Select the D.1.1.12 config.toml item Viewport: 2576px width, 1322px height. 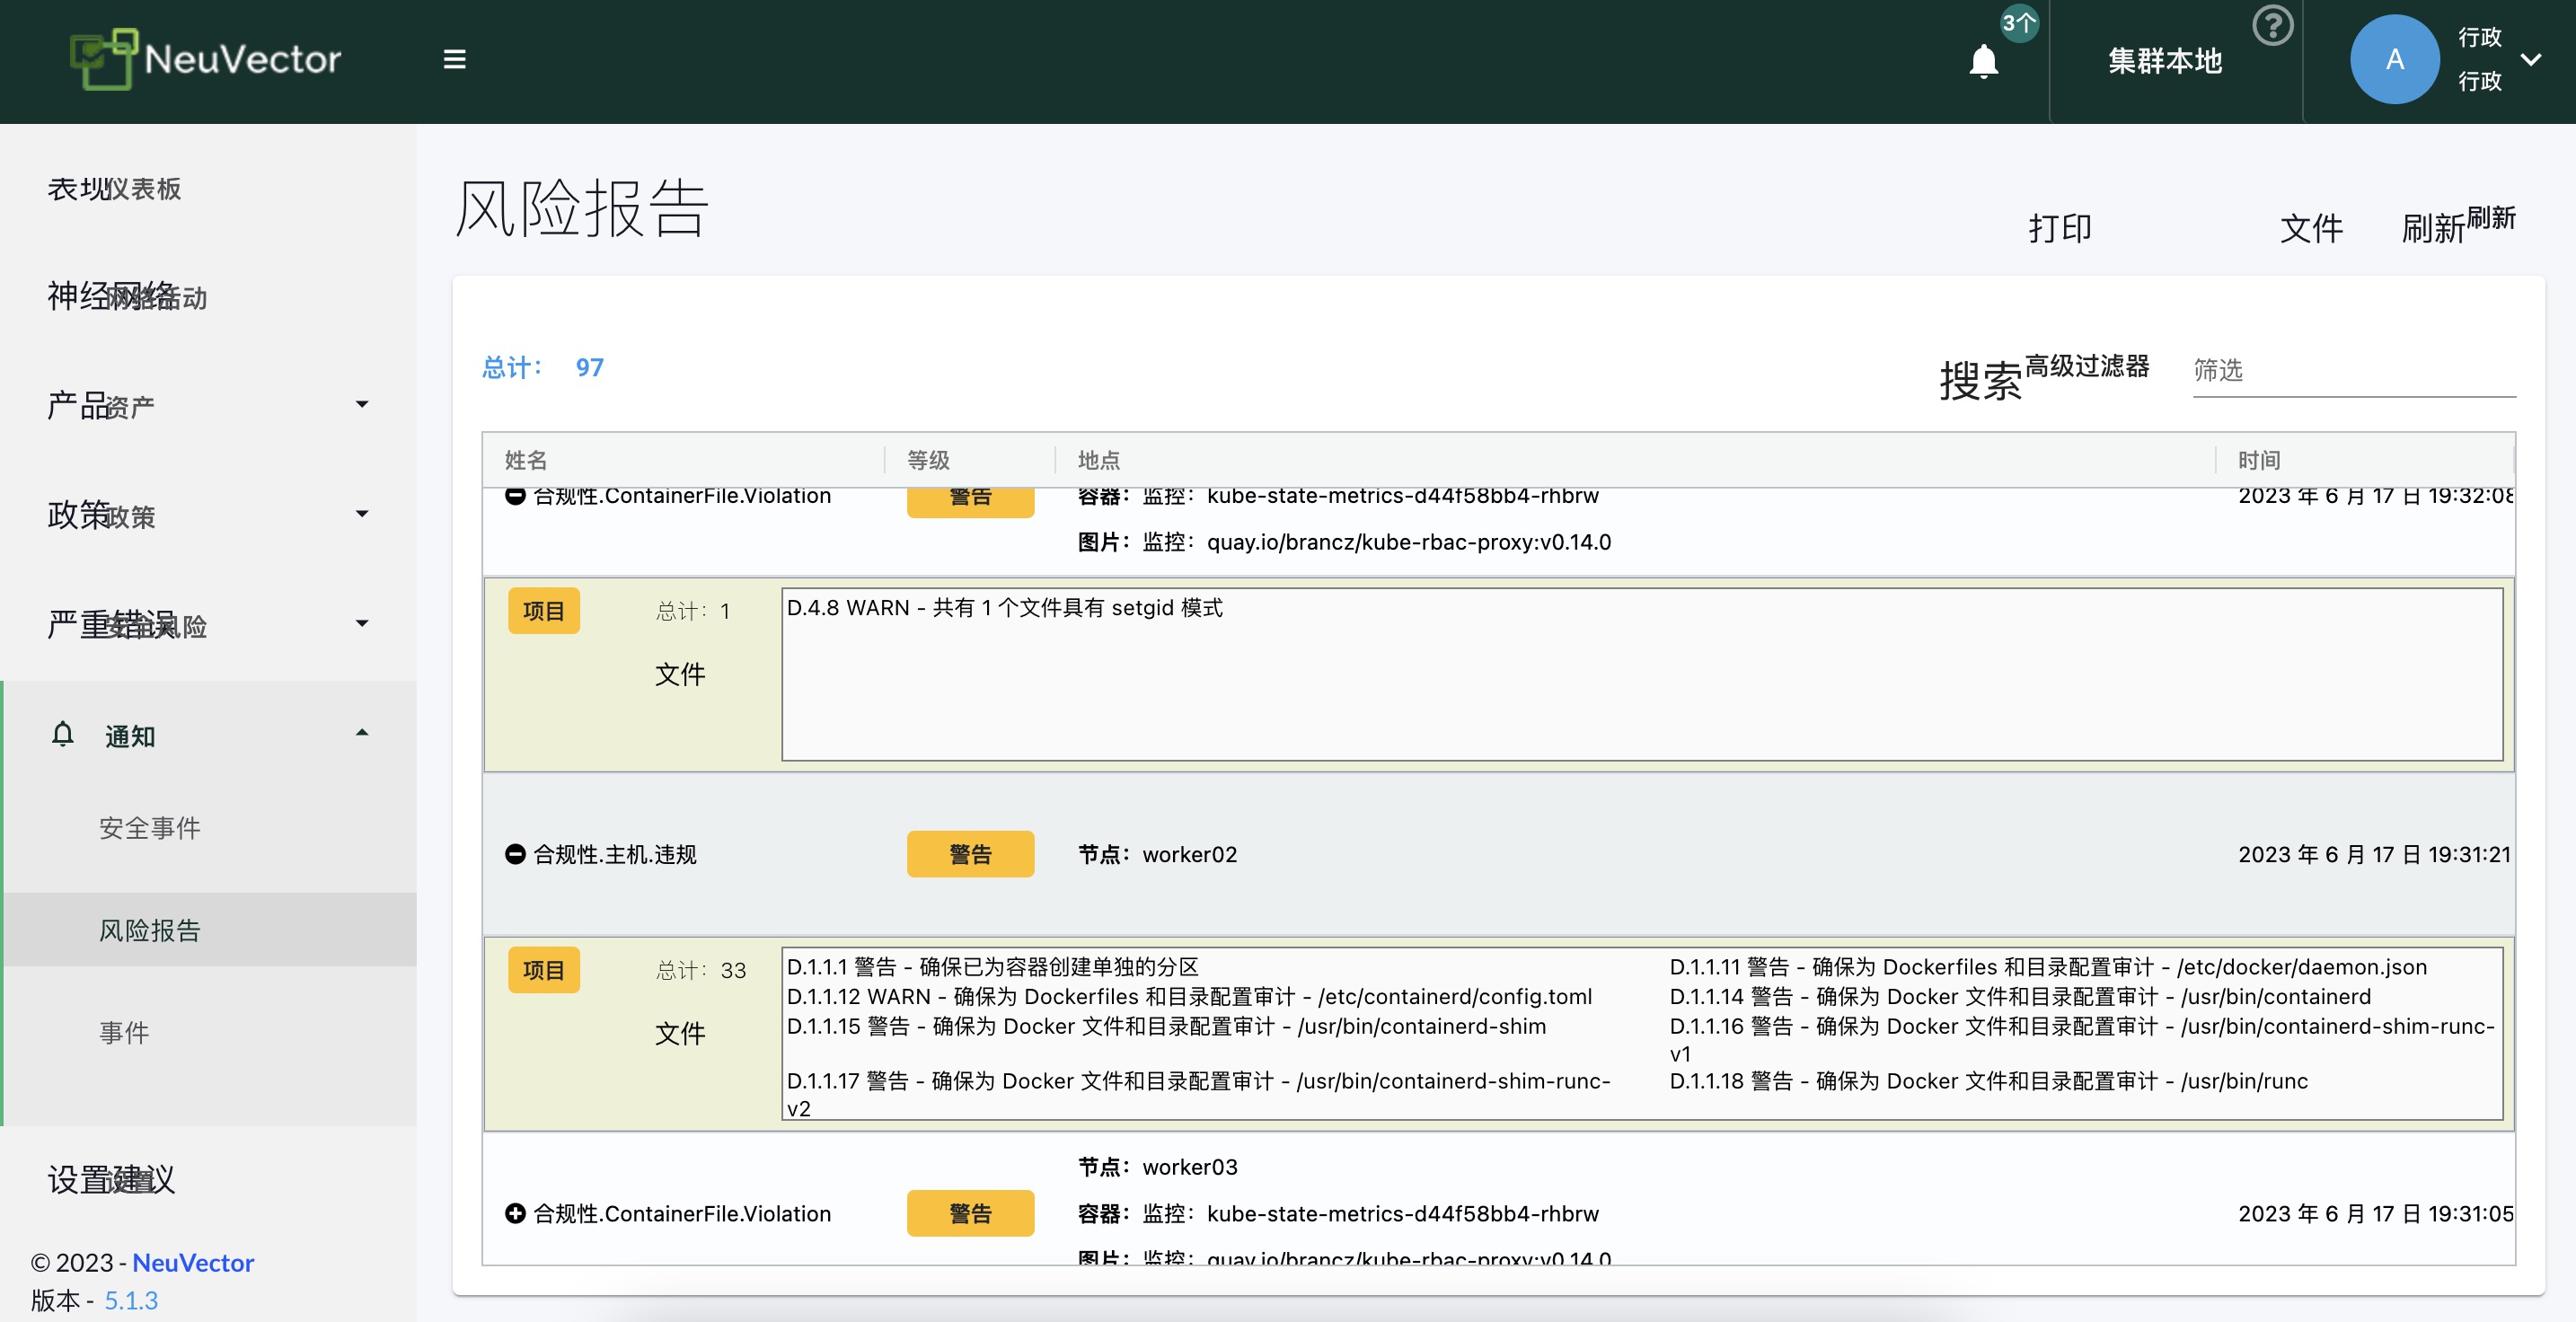click(1189, 997)
